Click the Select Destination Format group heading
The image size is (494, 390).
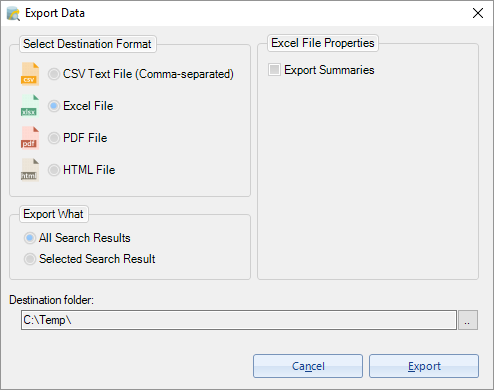click(87, 44)
